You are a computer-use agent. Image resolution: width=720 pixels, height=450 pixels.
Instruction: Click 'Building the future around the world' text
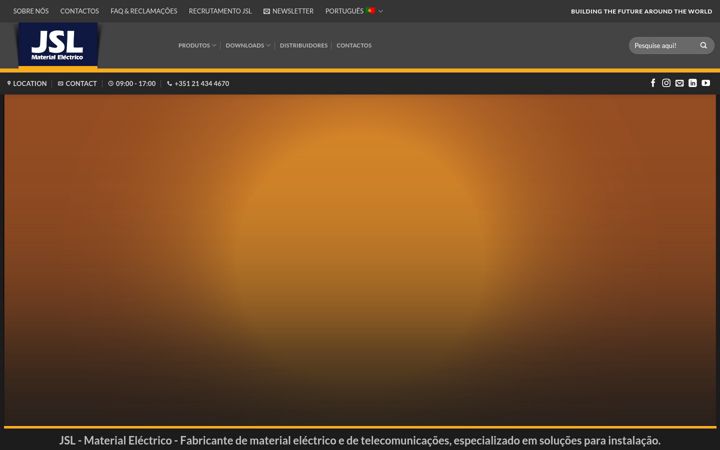tap(641, 11)
